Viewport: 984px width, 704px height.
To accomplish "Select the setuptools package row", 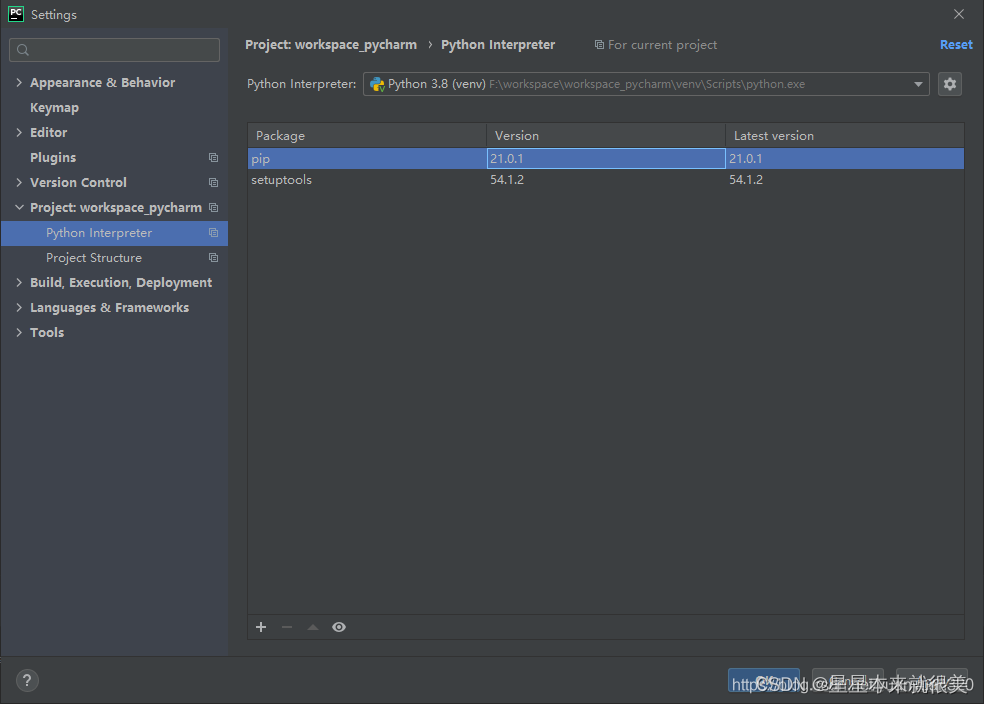I will [x=606, y=179].
